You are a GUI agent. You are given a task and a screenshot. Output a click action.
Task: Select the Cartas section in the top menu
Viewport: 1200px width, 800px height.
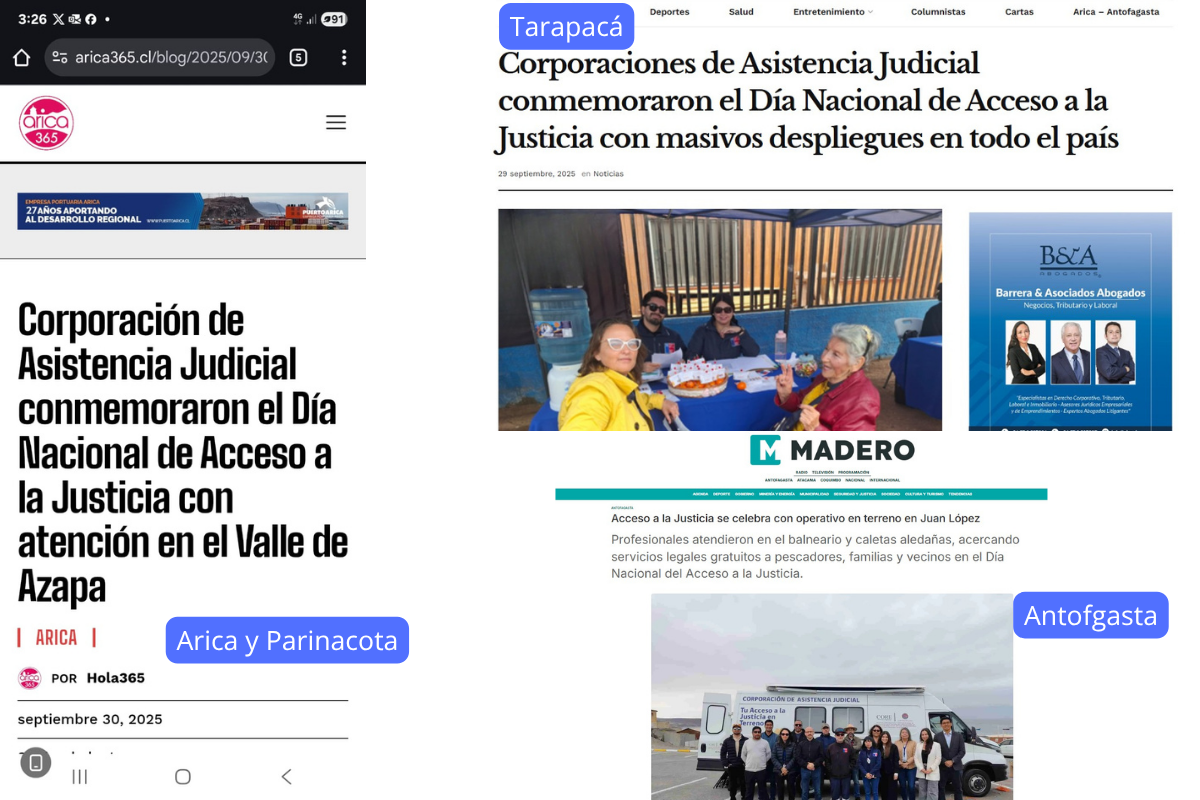[1019, 12]
